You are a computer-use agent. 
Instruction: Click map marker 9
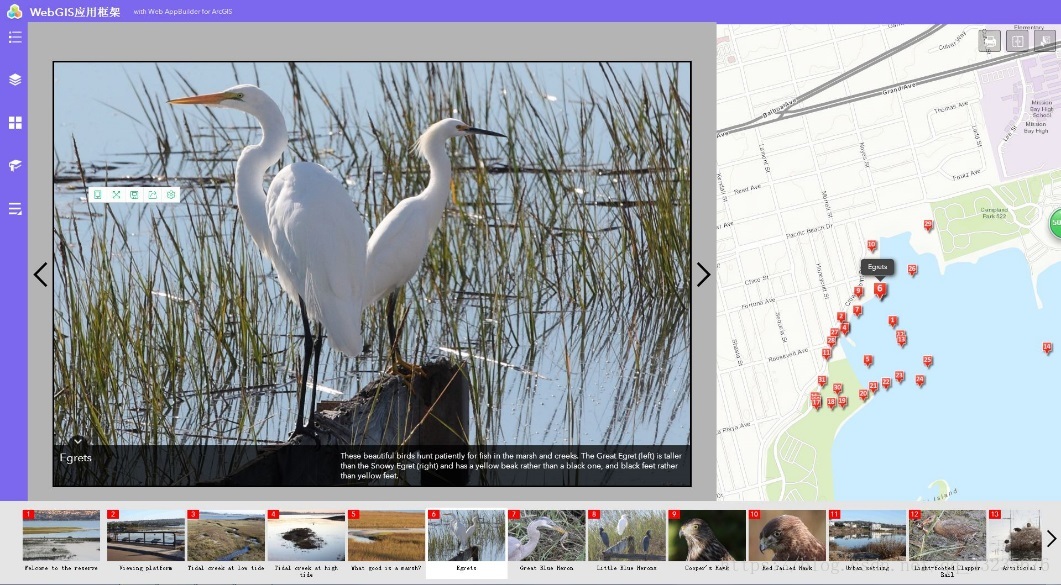[858, 292]
